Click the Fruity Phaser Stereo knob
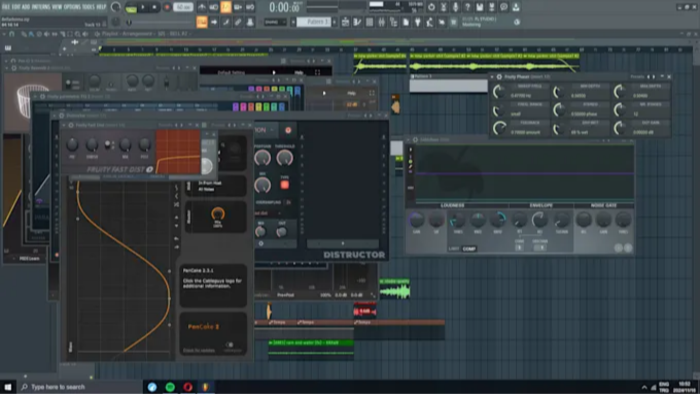The image size is (700, 394). [x=559, y=110]
